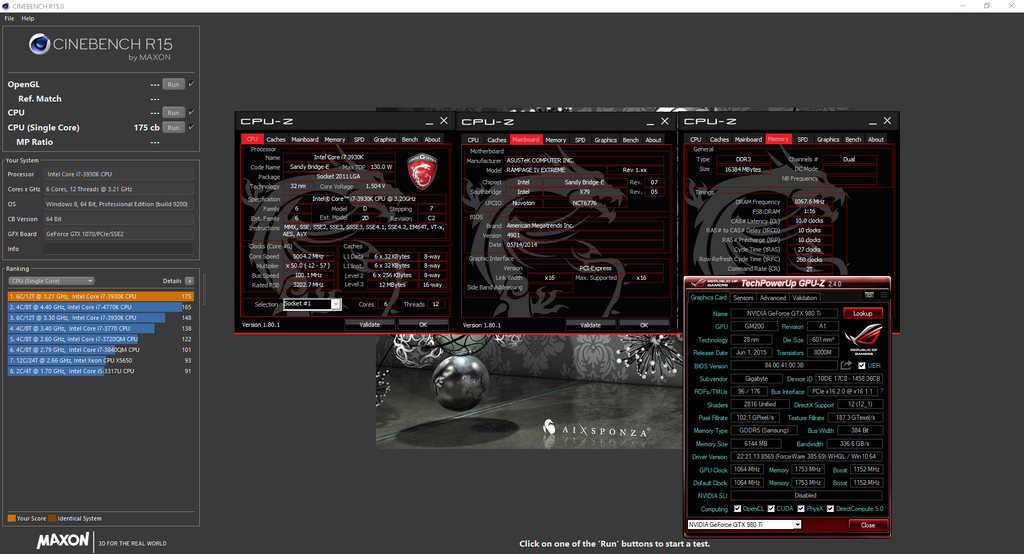
Task: Open the NVIDIA GeForce GTX 980 Ti GPU dropdown
Action: pos(744,525)
